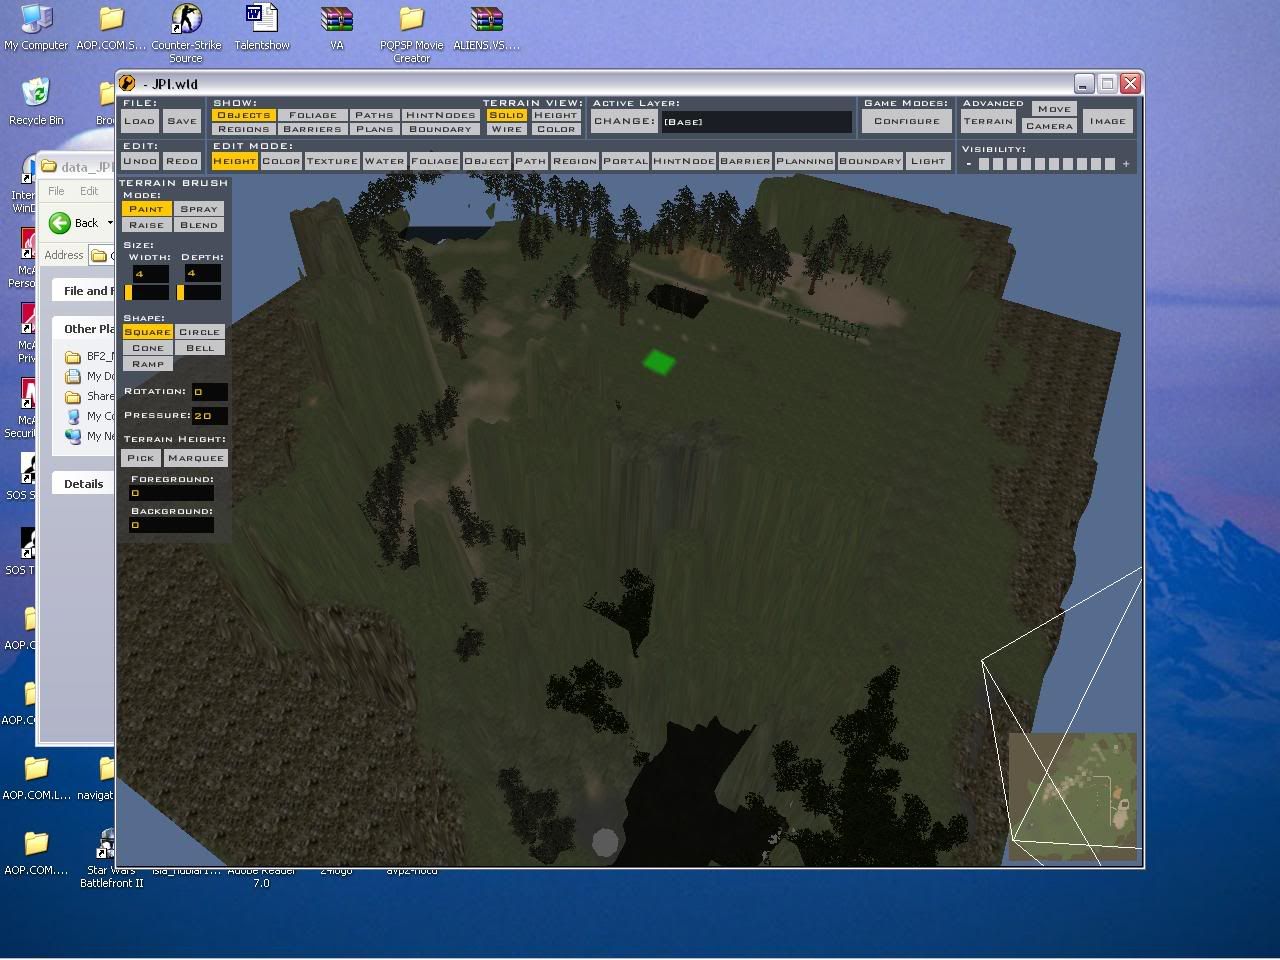Click the brush Width slider
Viewport: 1280px width, 960px height.
tap(146, 292)
